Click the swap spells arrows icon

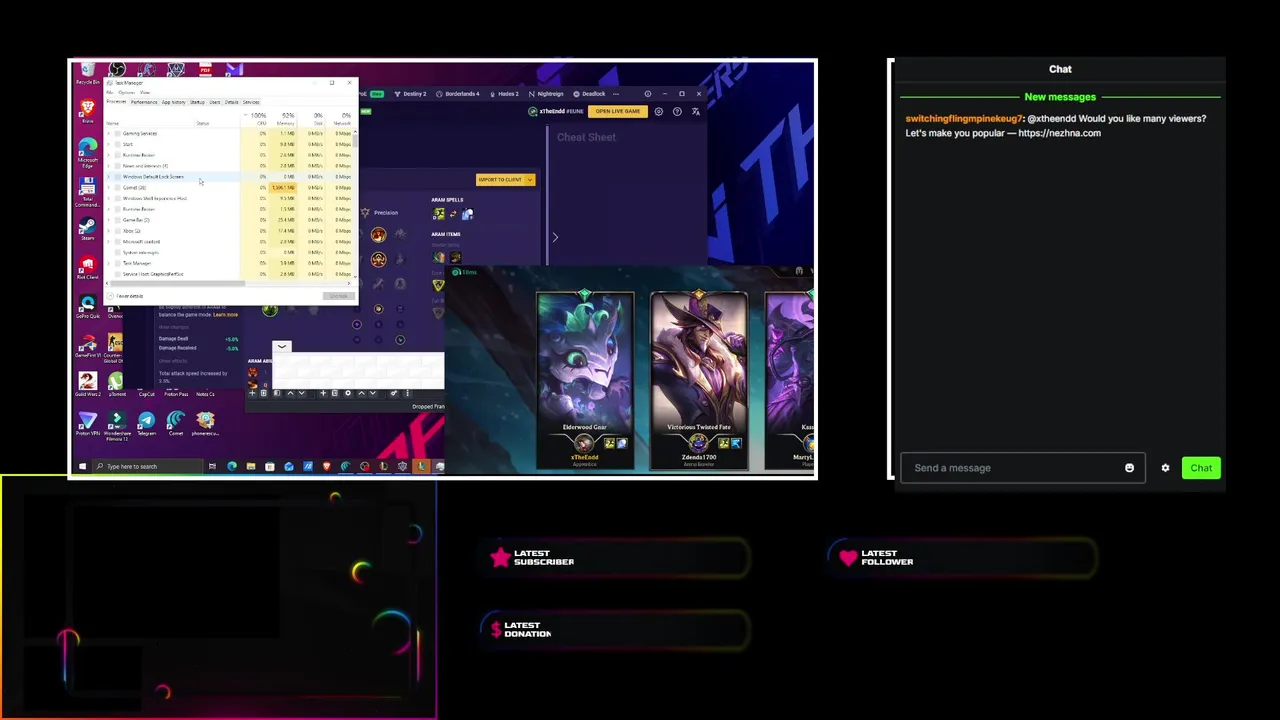(453, 214)
